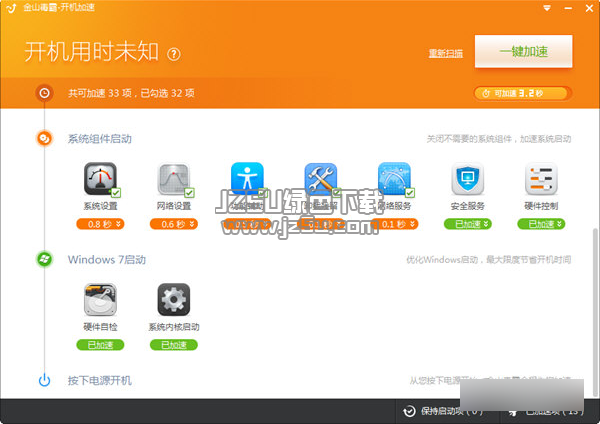Image resolution: width=600 pixels, height=424 pixels.
Task: Click the 已加速 button under 硬件自检
Action: 100,345
